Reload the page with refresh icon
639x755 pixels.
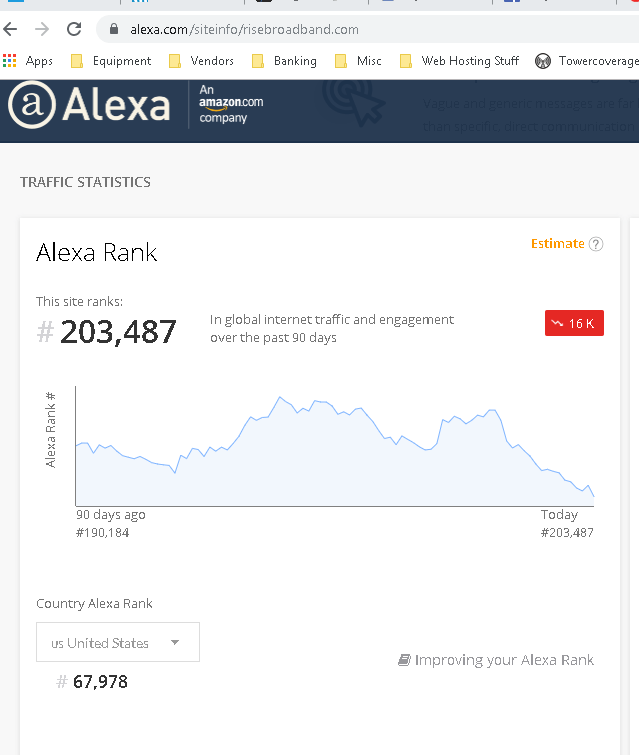pyautogui.click(x=74, y=29)
